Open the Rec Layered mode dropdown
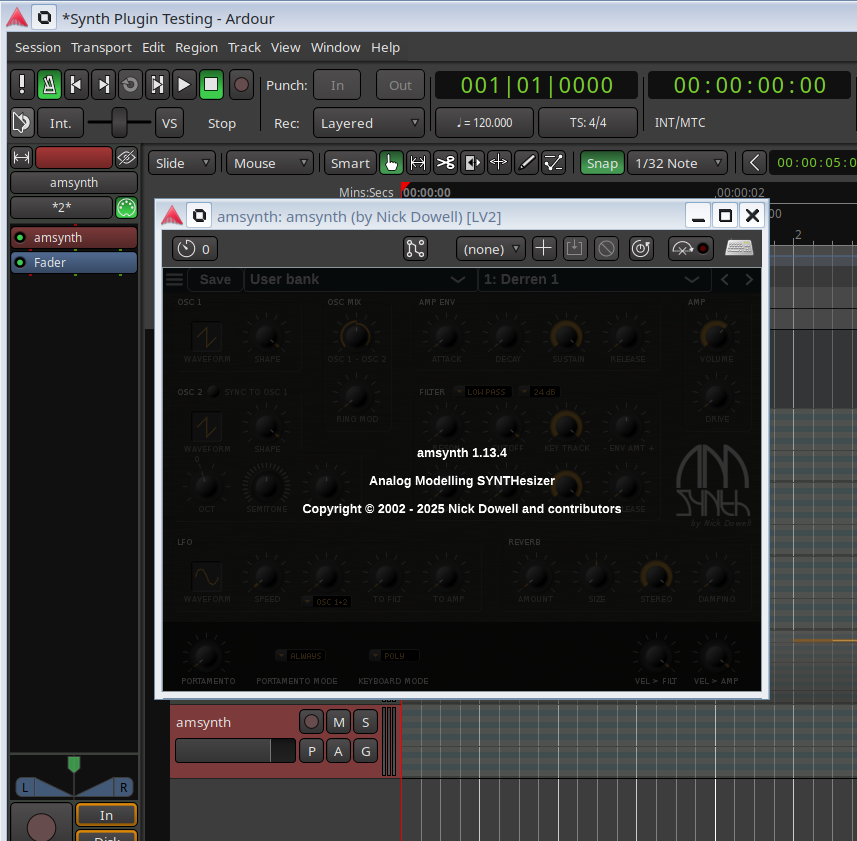This screenshot has width=857, height=841. click(369, 123)
